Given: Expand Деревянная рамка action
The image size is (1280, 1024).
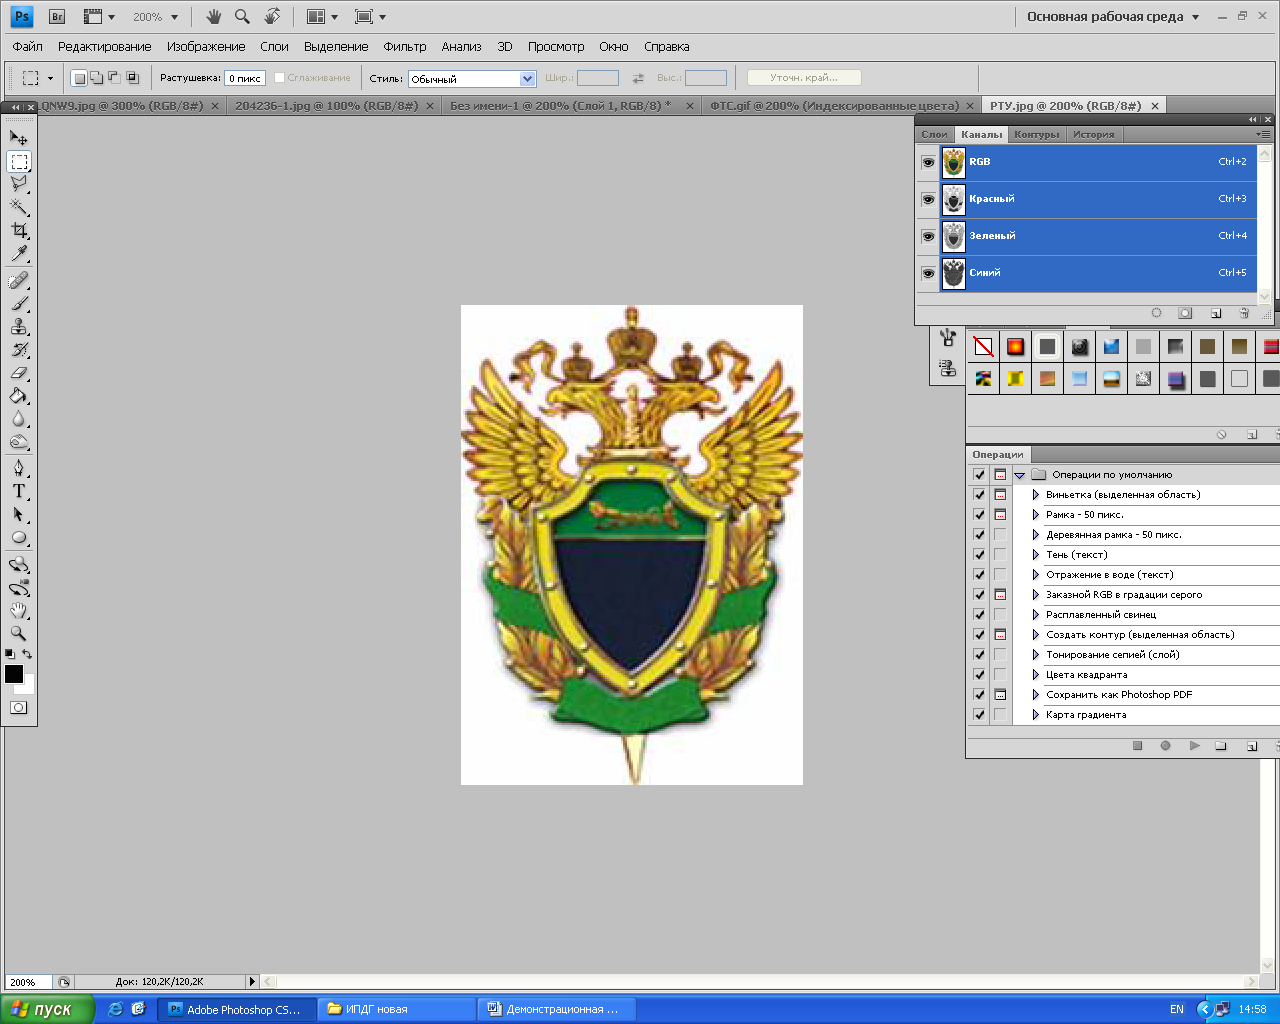Looking at the screenshot, I should coord(1035,535).
